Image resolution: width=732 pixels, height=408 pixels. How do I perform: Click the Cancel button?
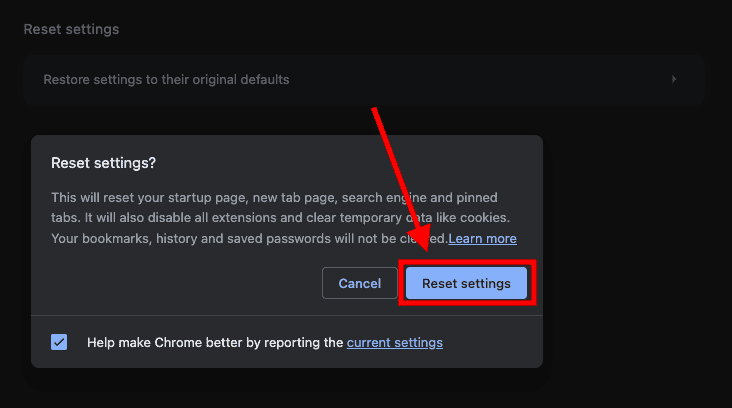pyautogui.click(x=360, y=283)
